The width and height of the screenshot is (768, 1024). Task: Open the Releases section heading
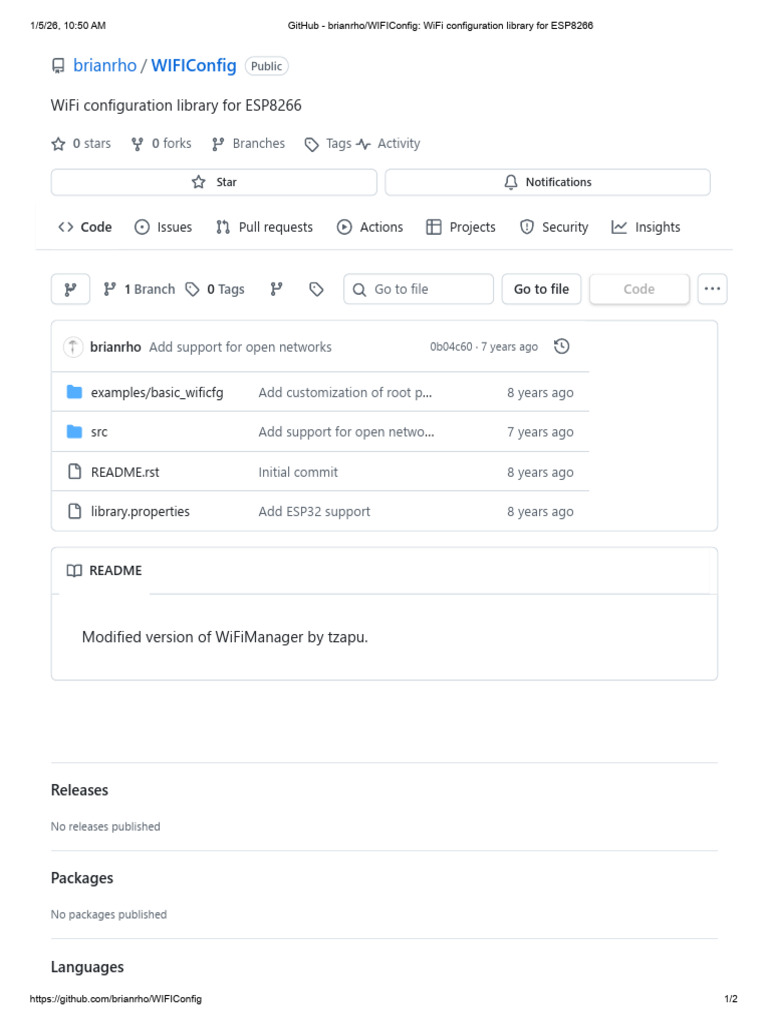click(80, 790)
